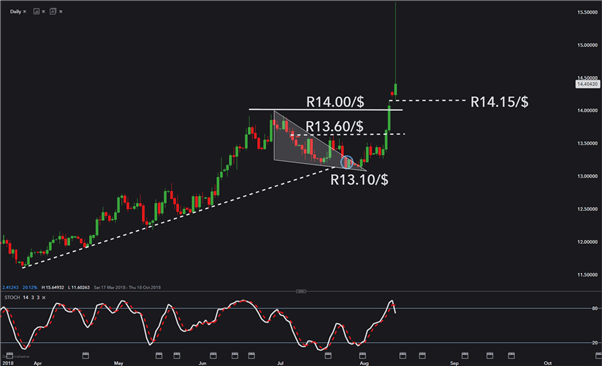Click the calendar event icon near Apr
The height and width of the screenshot is (366, 602).
(10, 355)
